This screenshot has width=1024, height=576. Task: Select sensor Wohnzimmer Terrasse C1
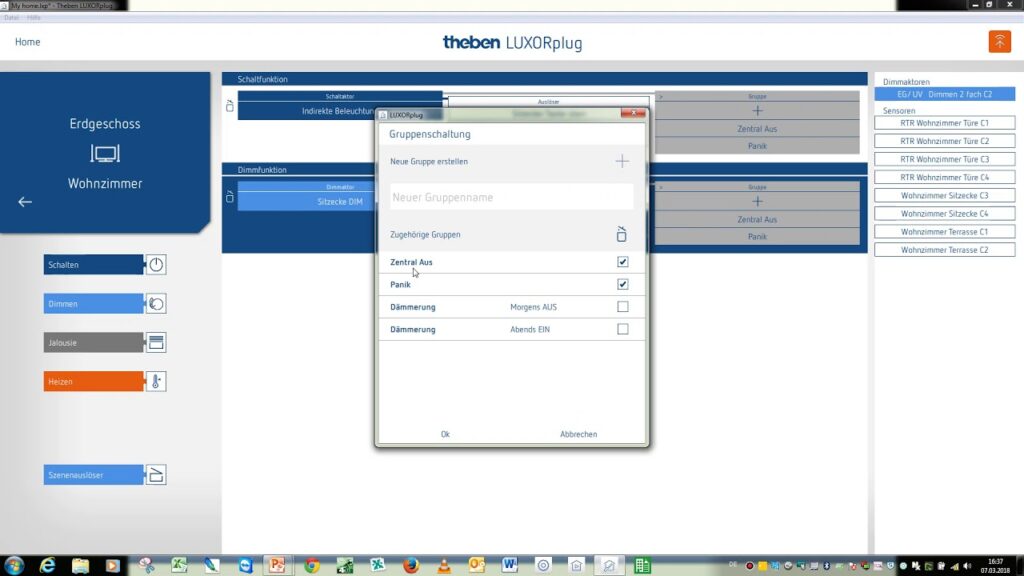click(x=944, y=232)
